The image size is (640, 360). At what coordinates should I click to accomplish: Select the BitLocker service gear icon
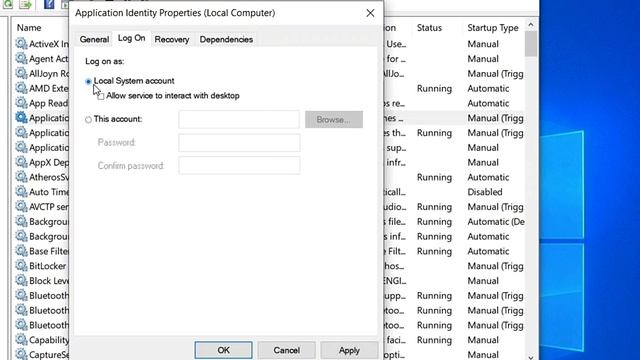(x=21, y=265)
